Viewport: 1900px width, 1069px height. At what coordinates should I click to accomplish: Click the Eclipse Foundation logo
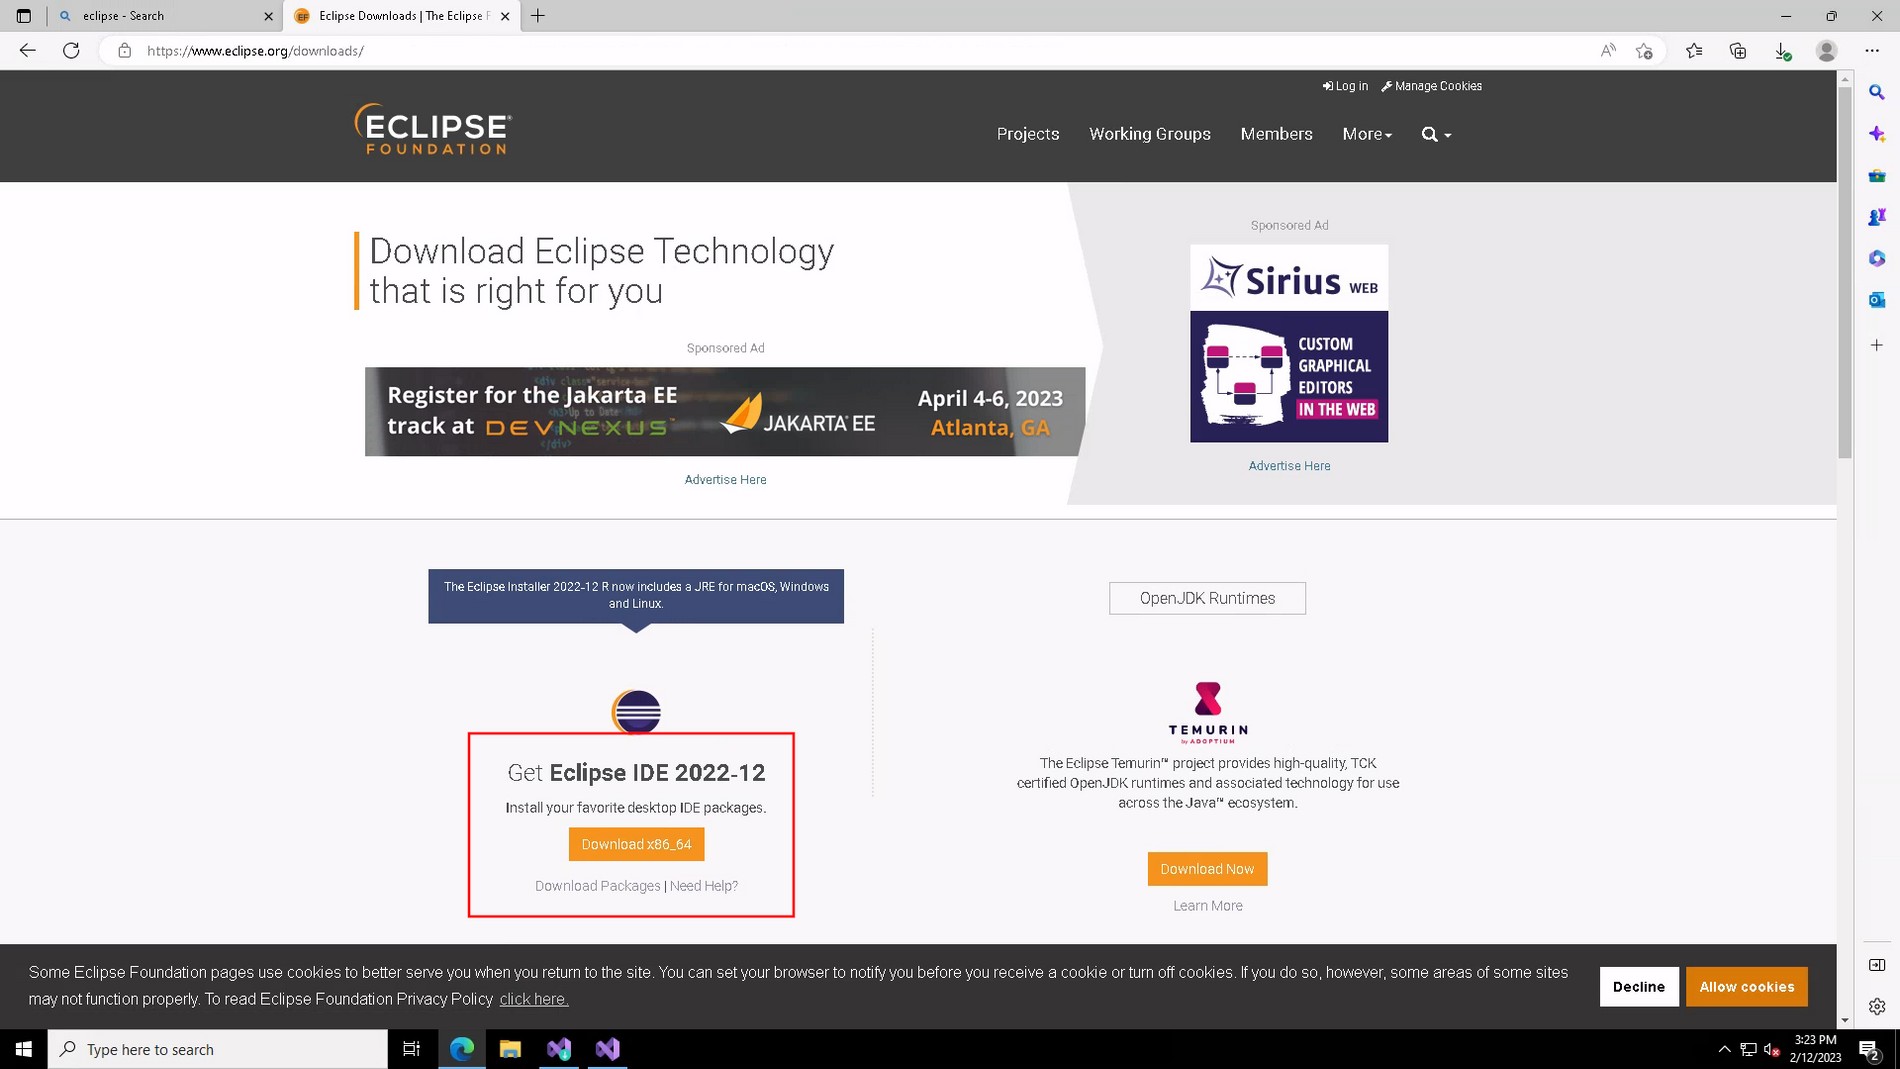pyautogui.click(x=433, y=130)
